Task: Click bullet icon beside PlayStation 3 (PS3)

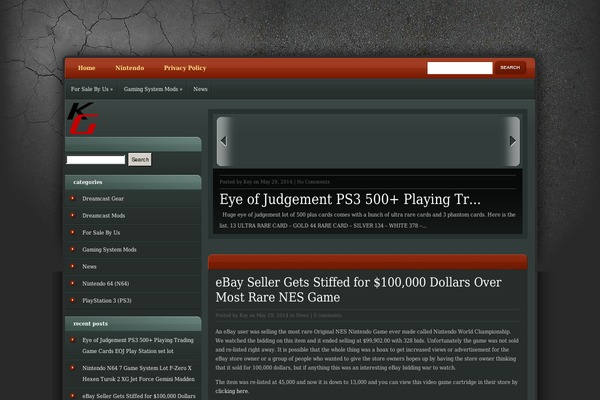Action: point(72,300)
